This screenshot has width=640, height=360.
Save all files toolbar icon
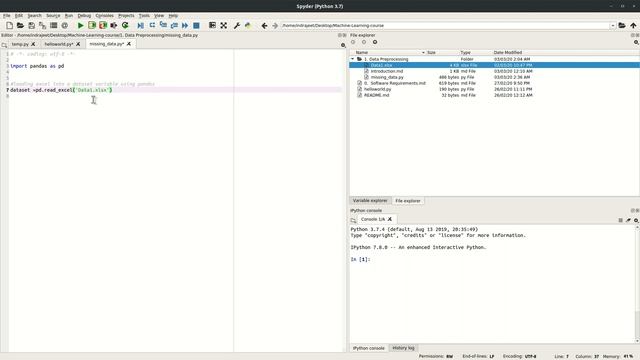coord(42,25)
